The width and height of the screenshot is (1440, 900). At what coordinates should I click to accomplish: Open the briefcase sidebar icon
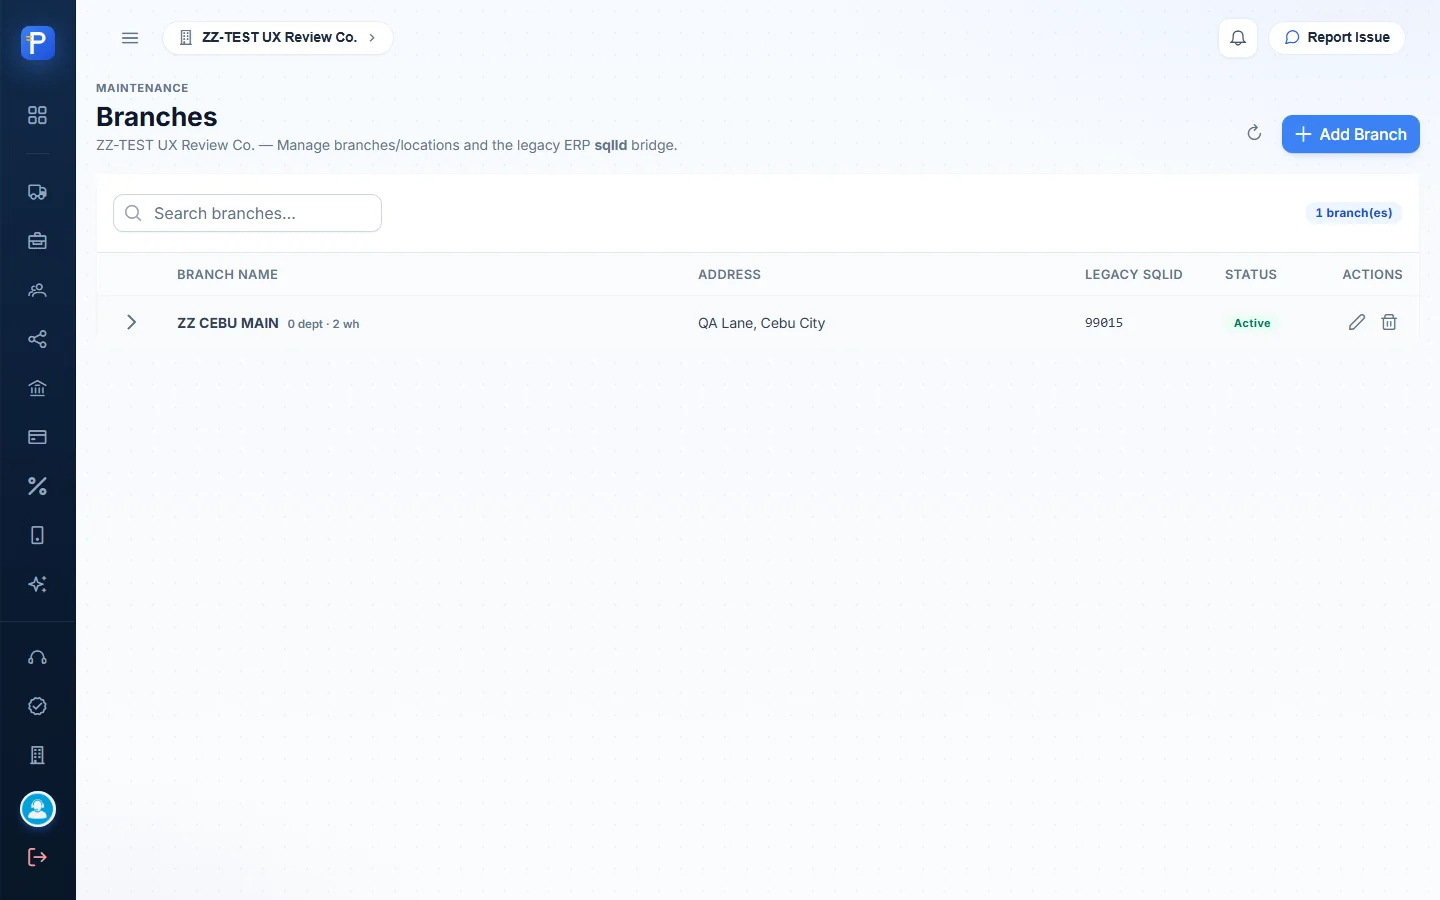(x=37, y=241)
